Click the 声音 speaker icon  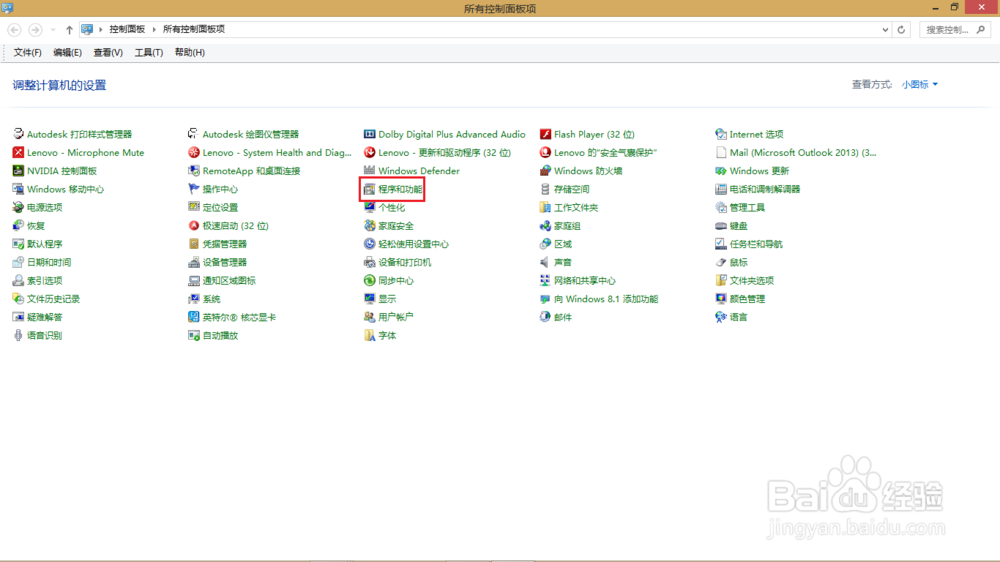pos(545,262)
